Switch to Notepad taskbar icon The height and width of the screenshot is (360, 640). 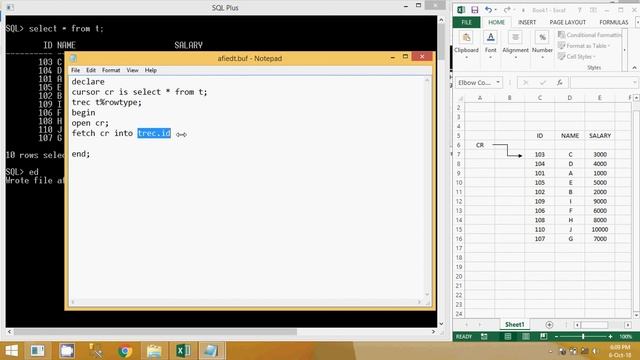coord(211,351)
